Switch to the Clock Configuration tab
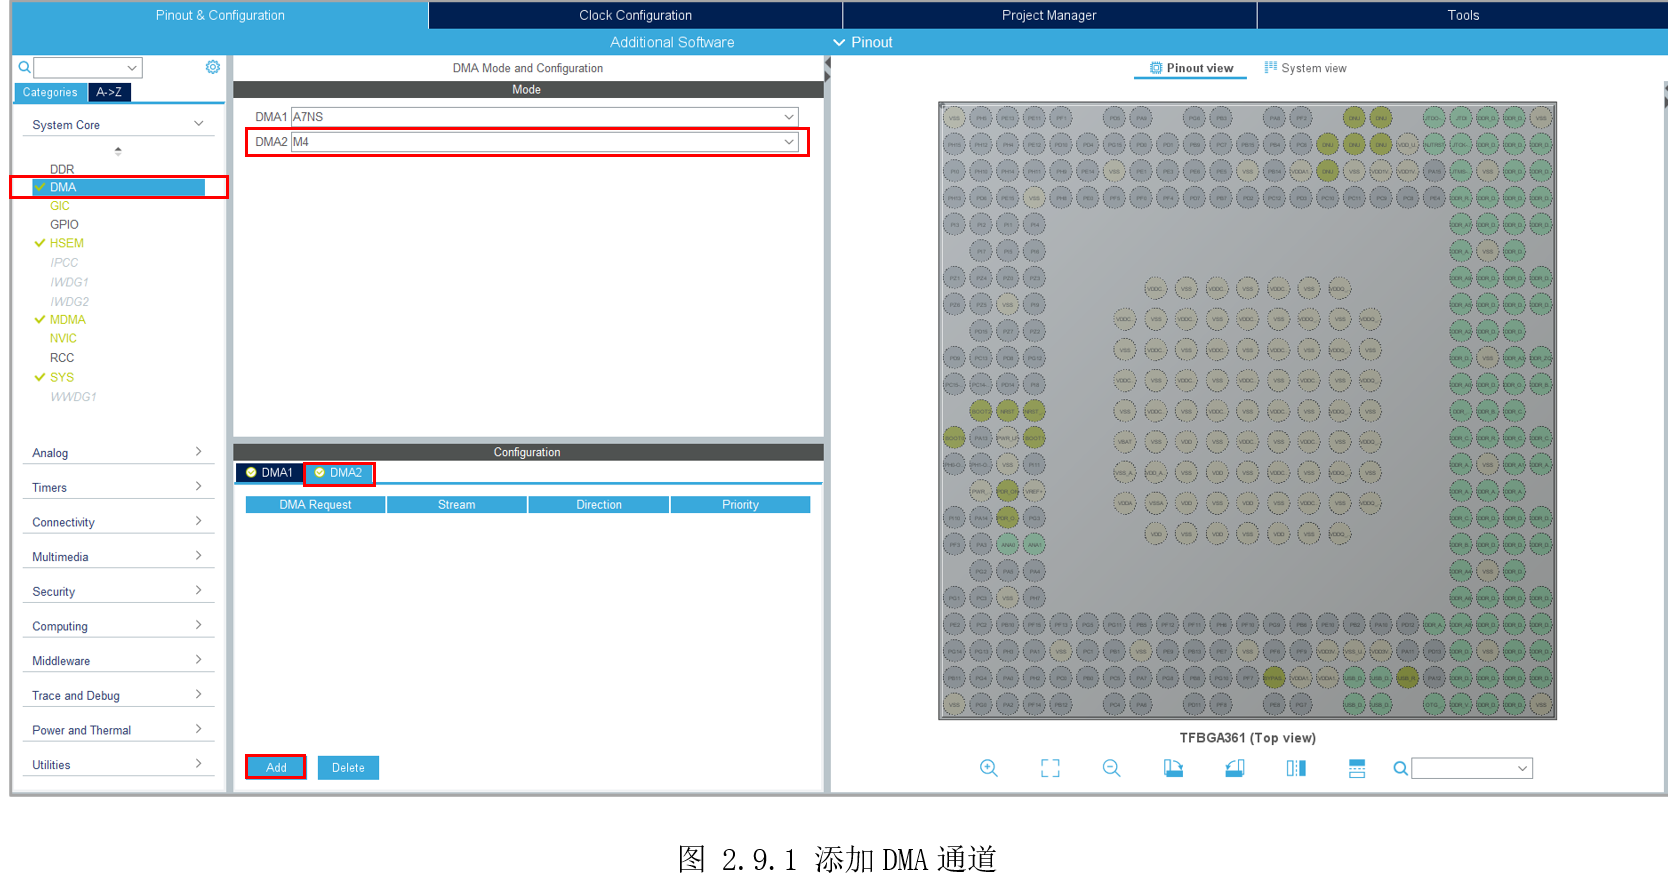 [635, 15]
